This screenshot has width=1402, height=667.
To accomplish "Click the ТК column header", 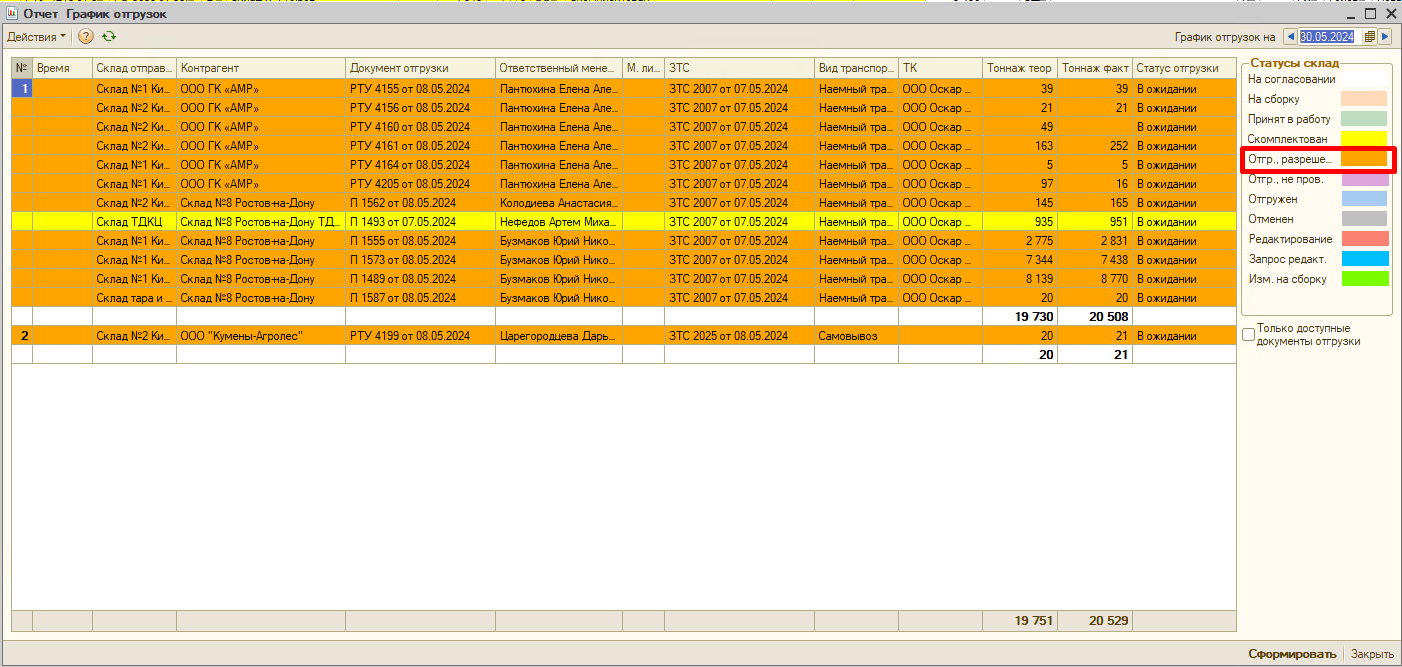I will (x=941, y=68).
